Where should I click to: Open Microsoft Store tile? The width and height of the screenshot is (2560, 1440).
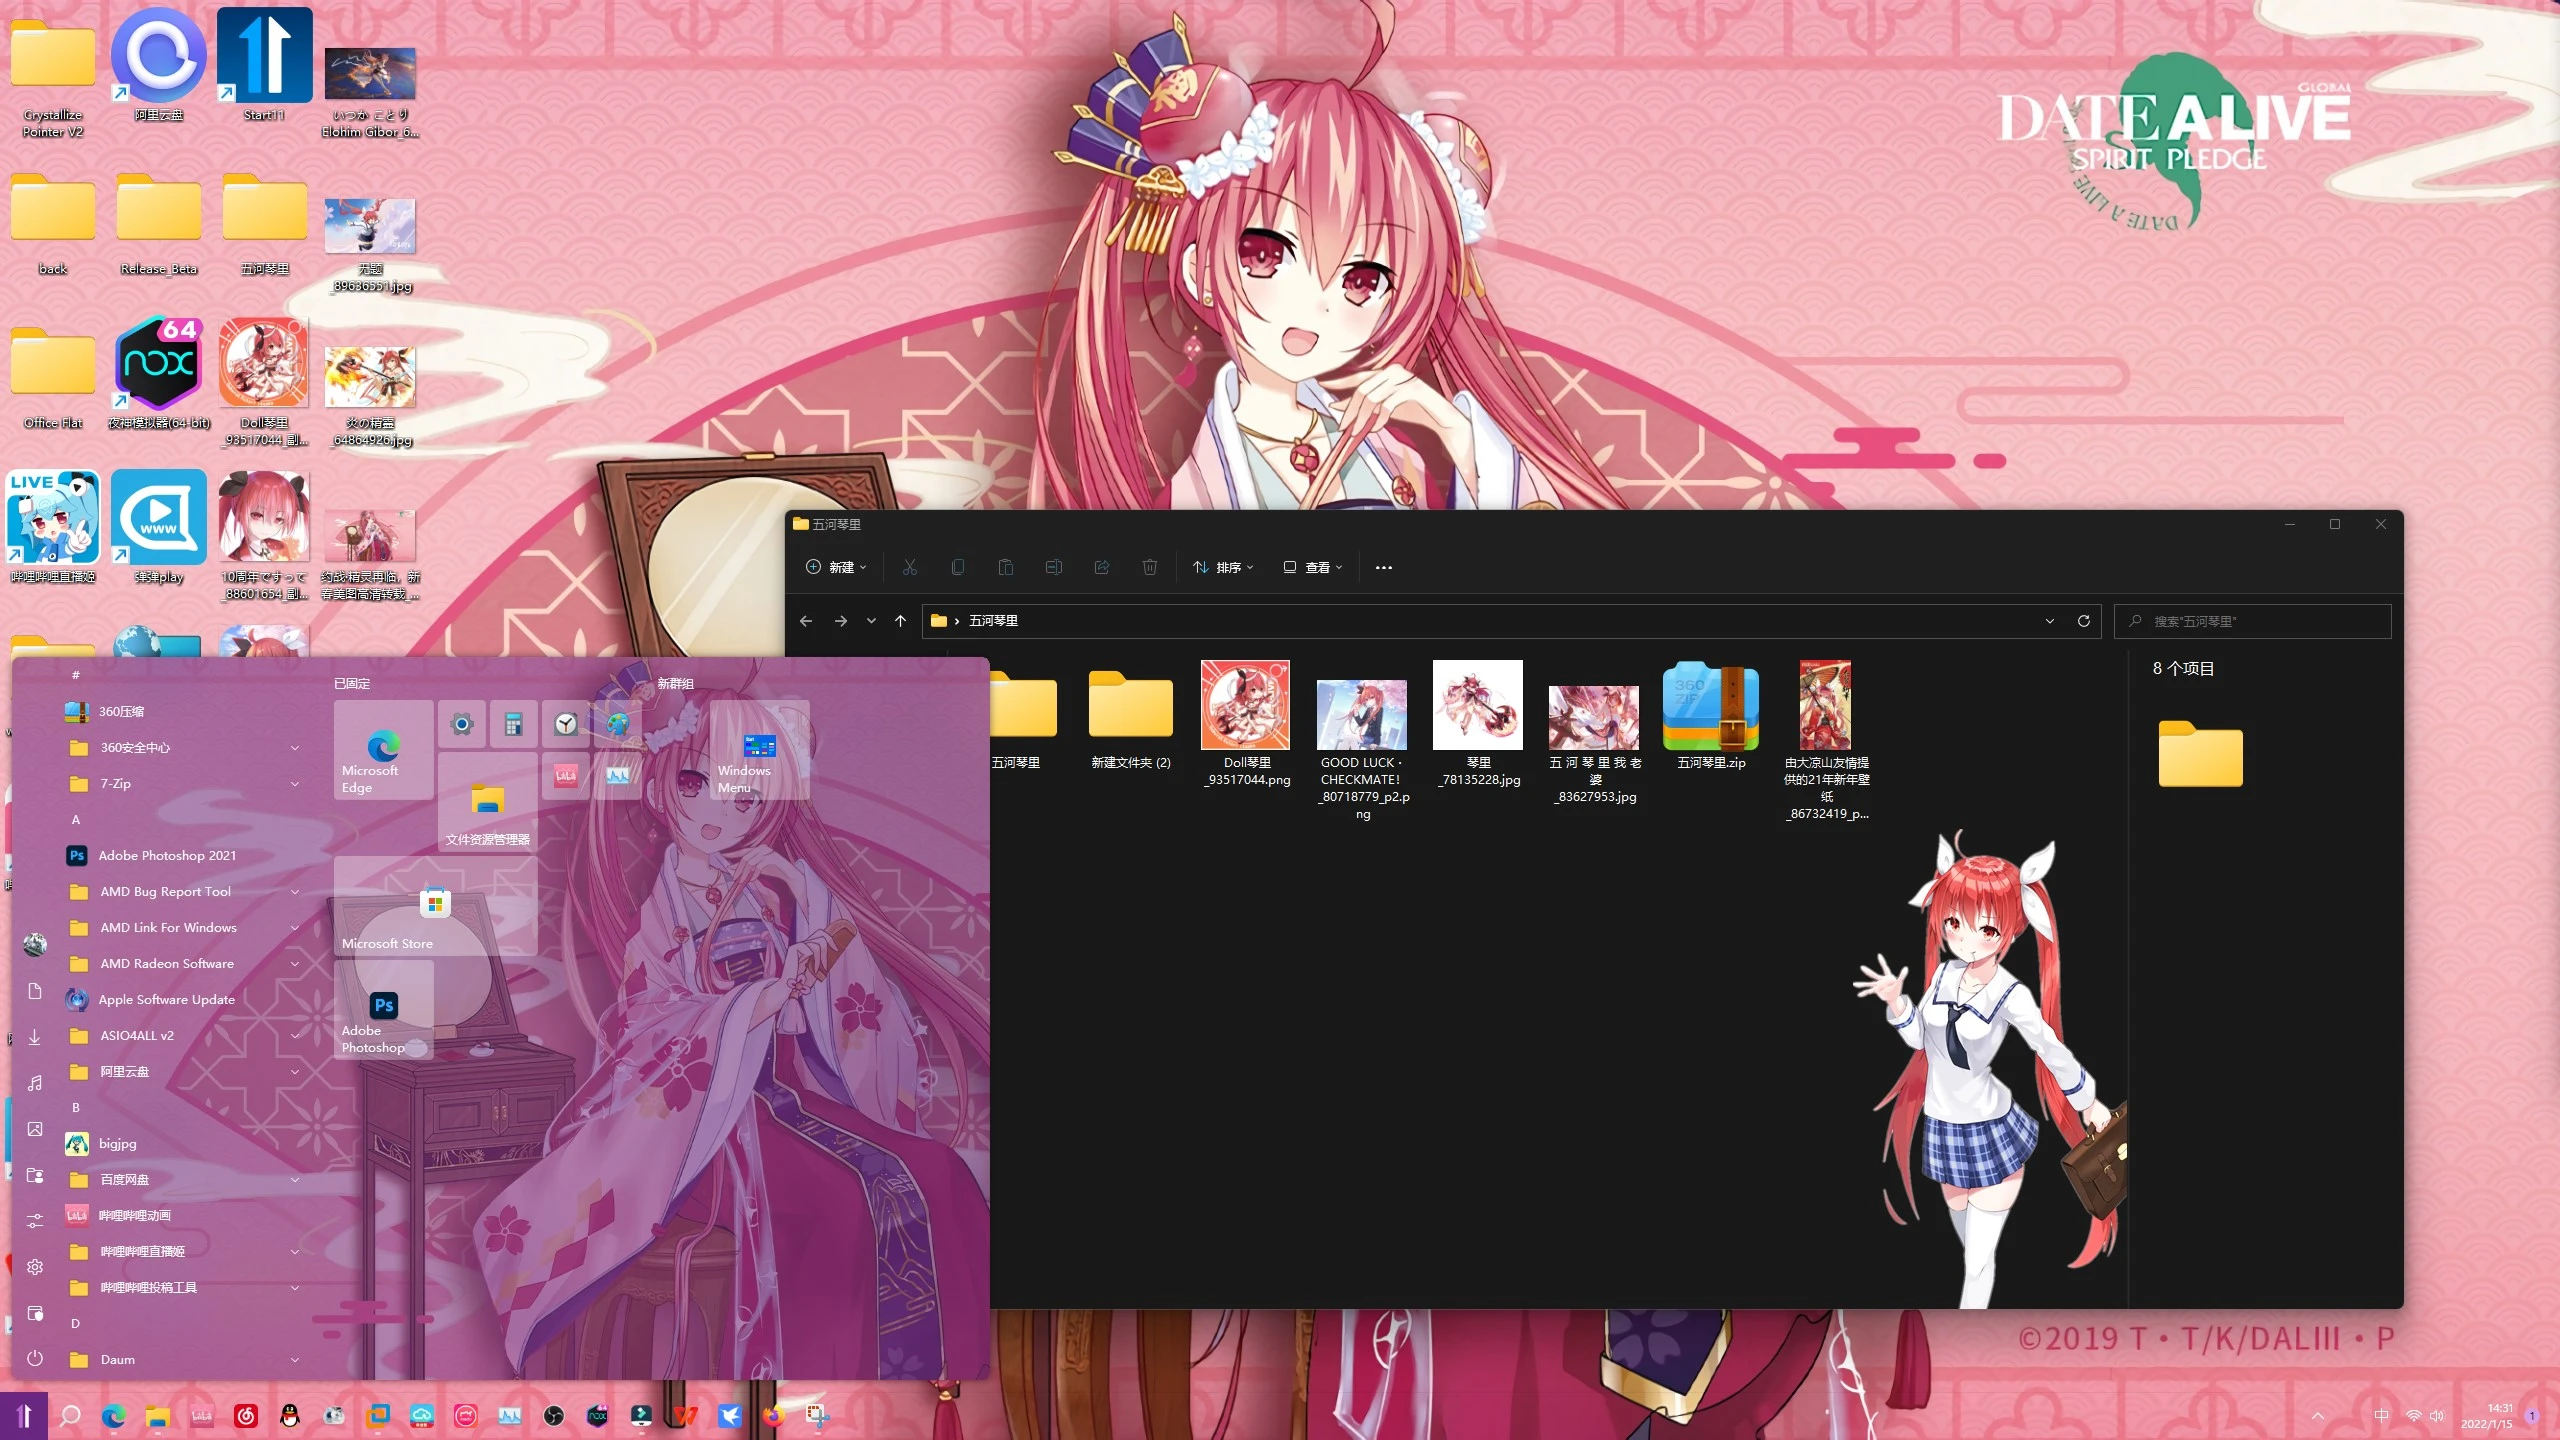436,906
